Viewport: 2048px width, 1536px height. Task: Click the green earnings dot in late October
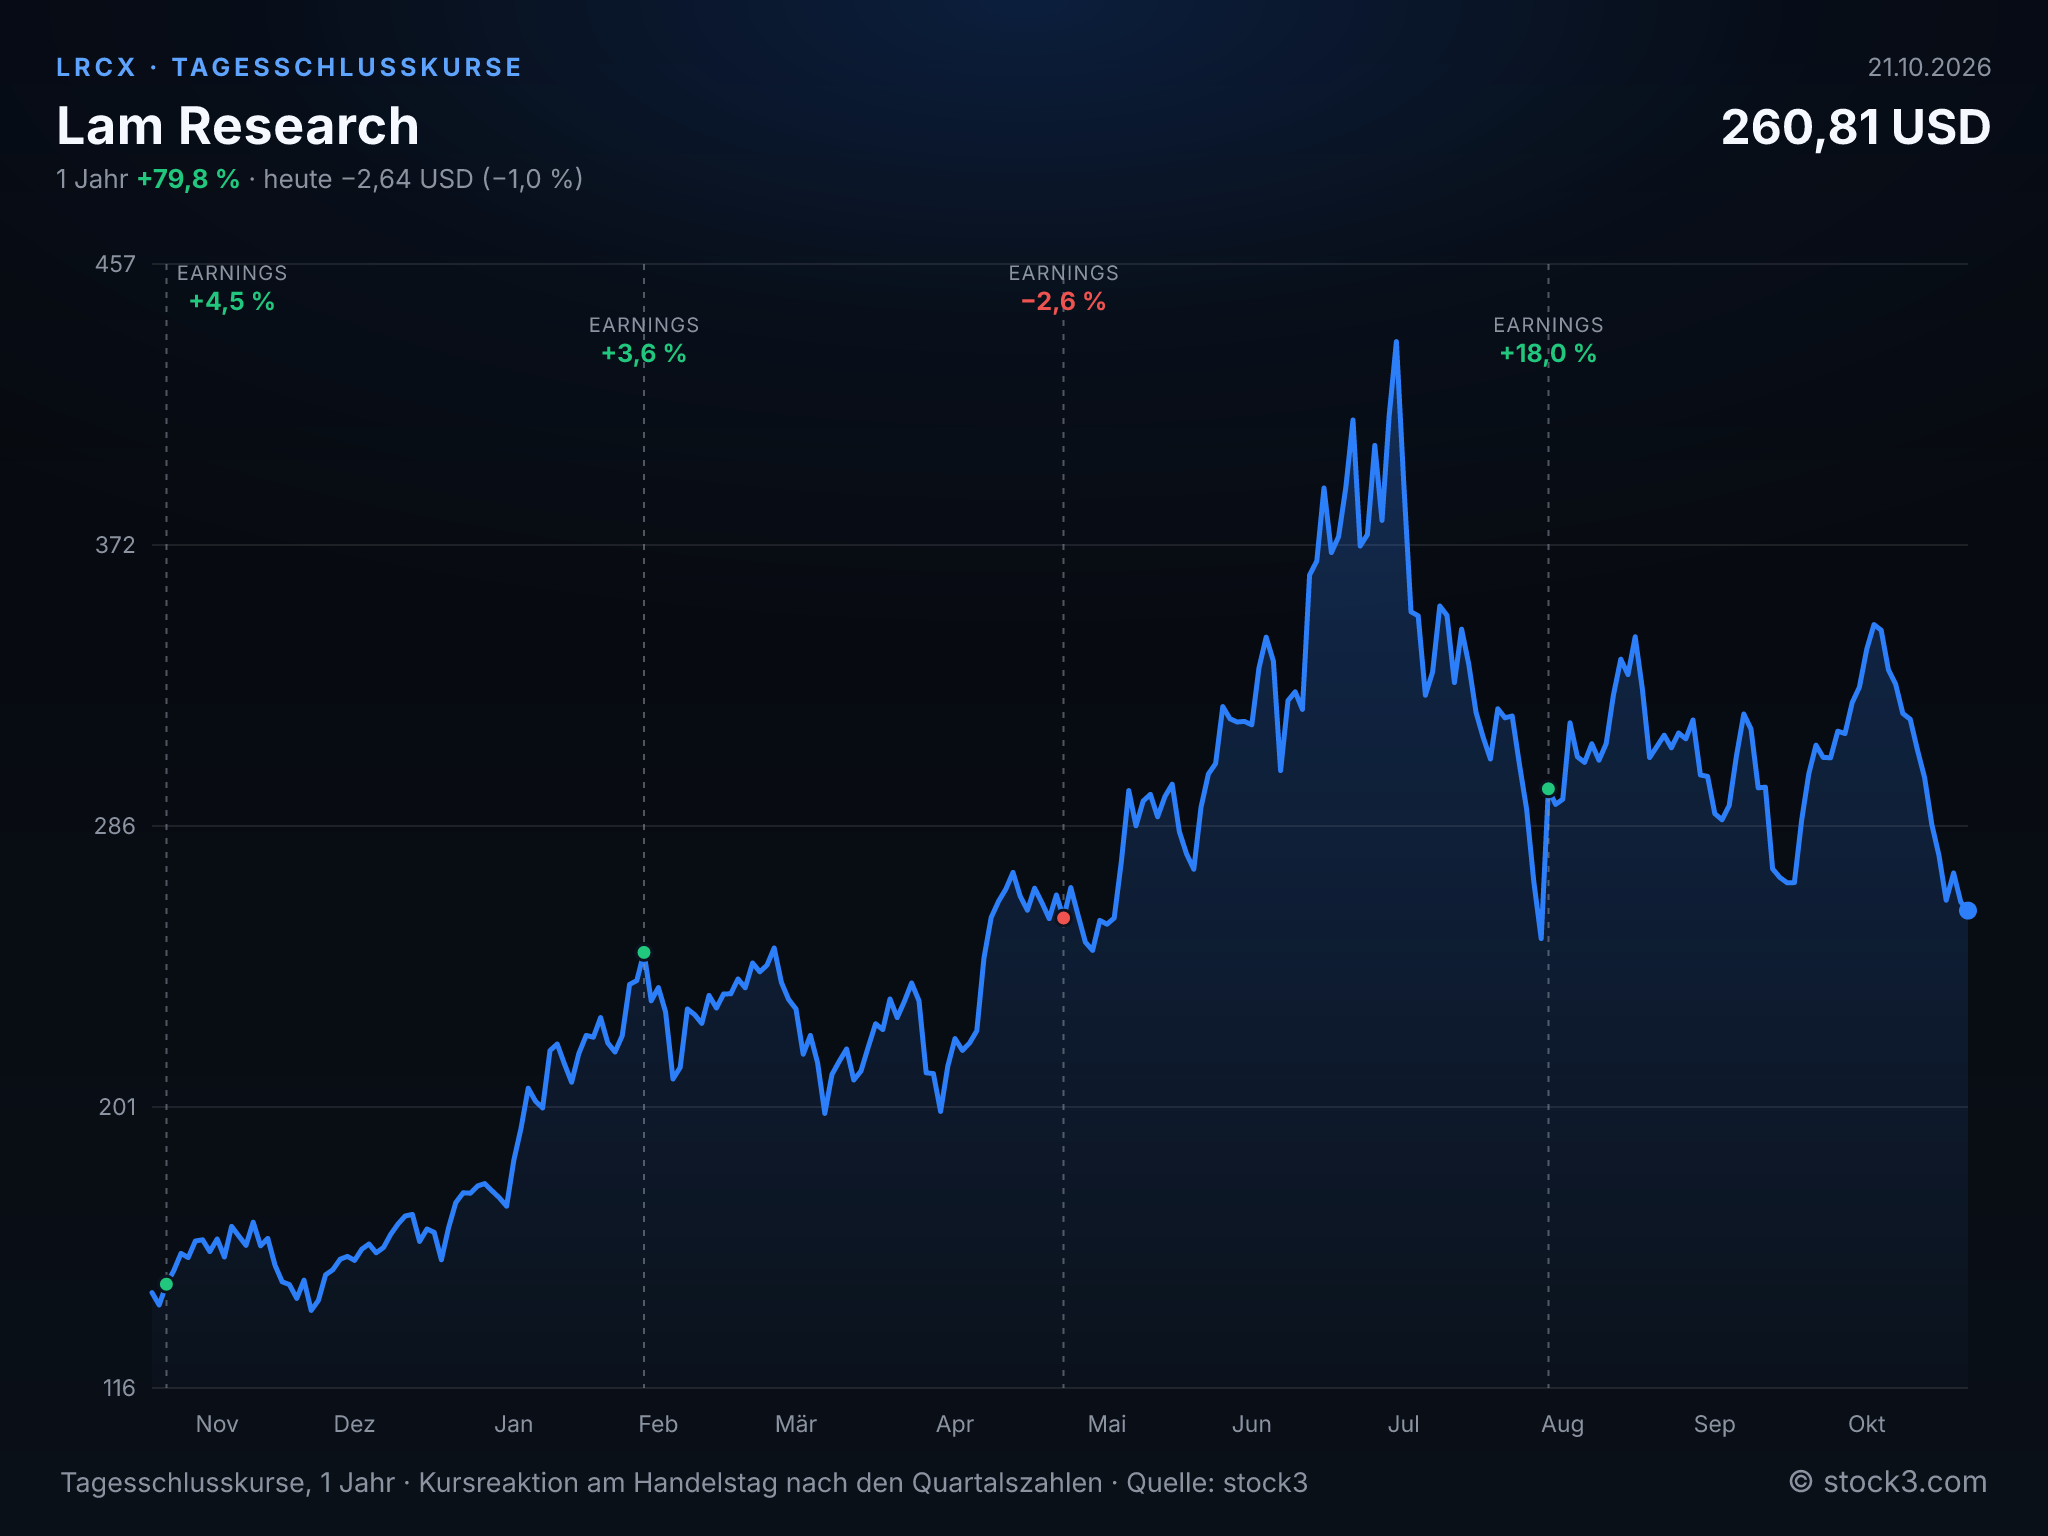point(167,1284)
